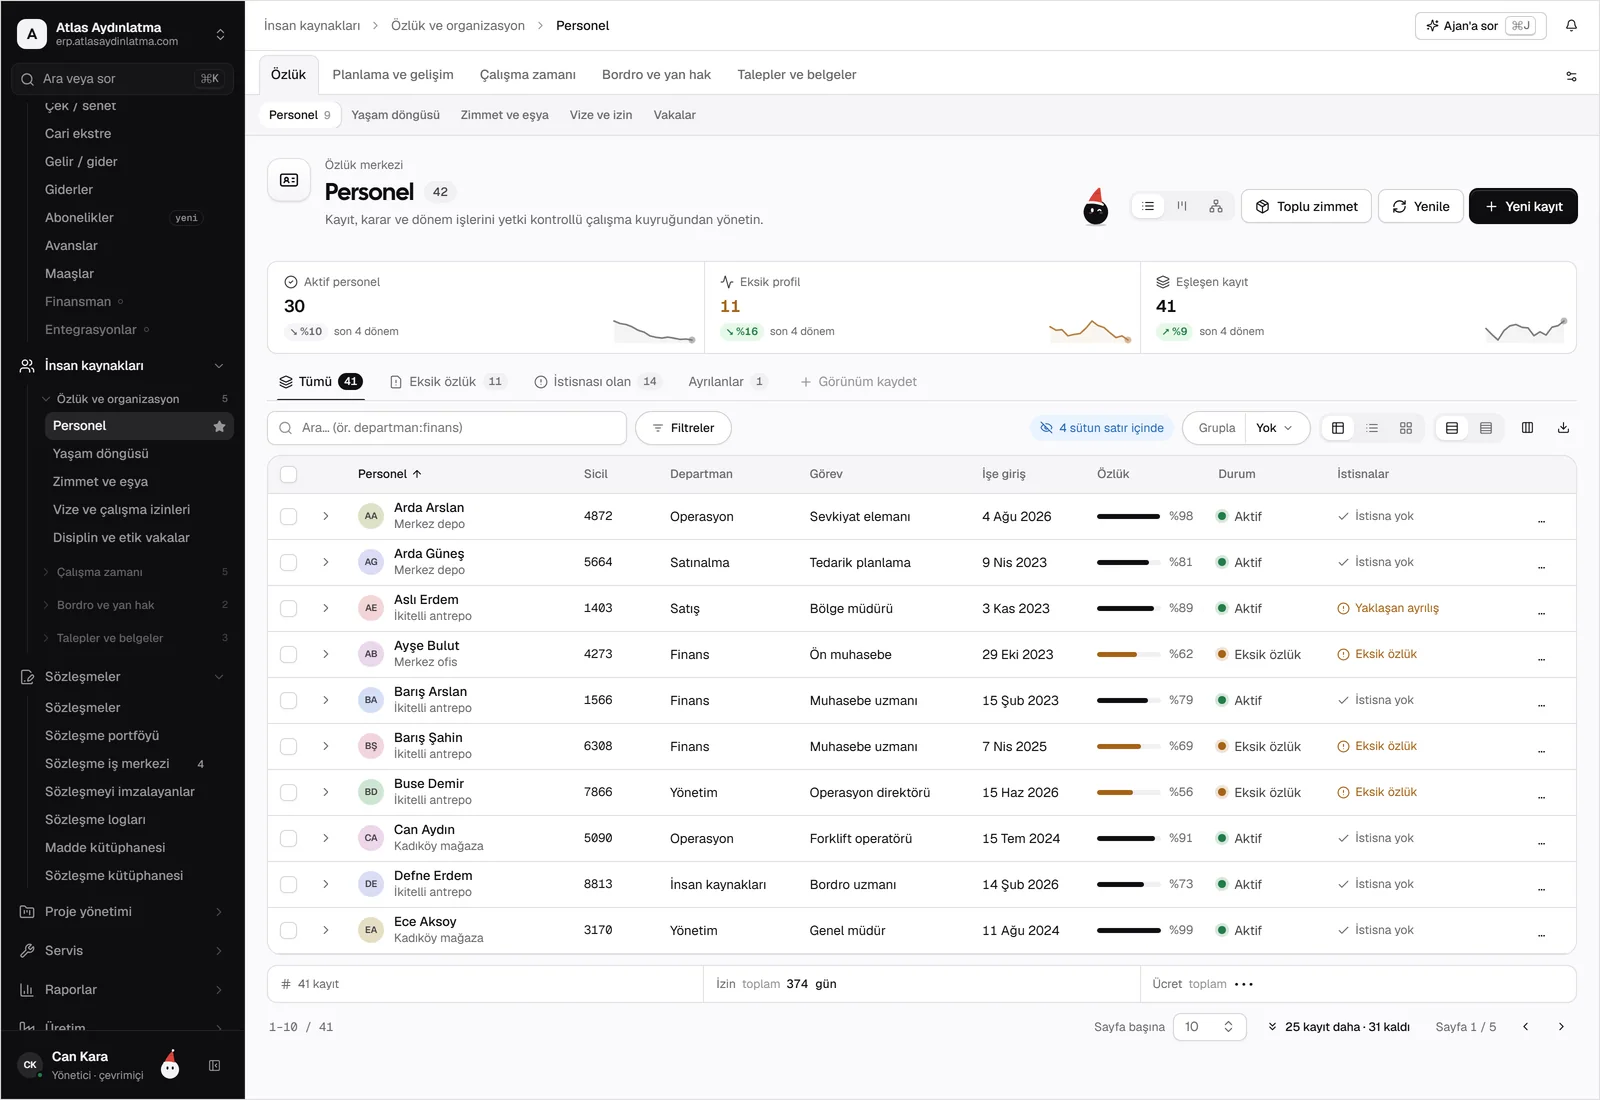
Task: Click the Toplu zimmet button
Action: pos(1306,206)
